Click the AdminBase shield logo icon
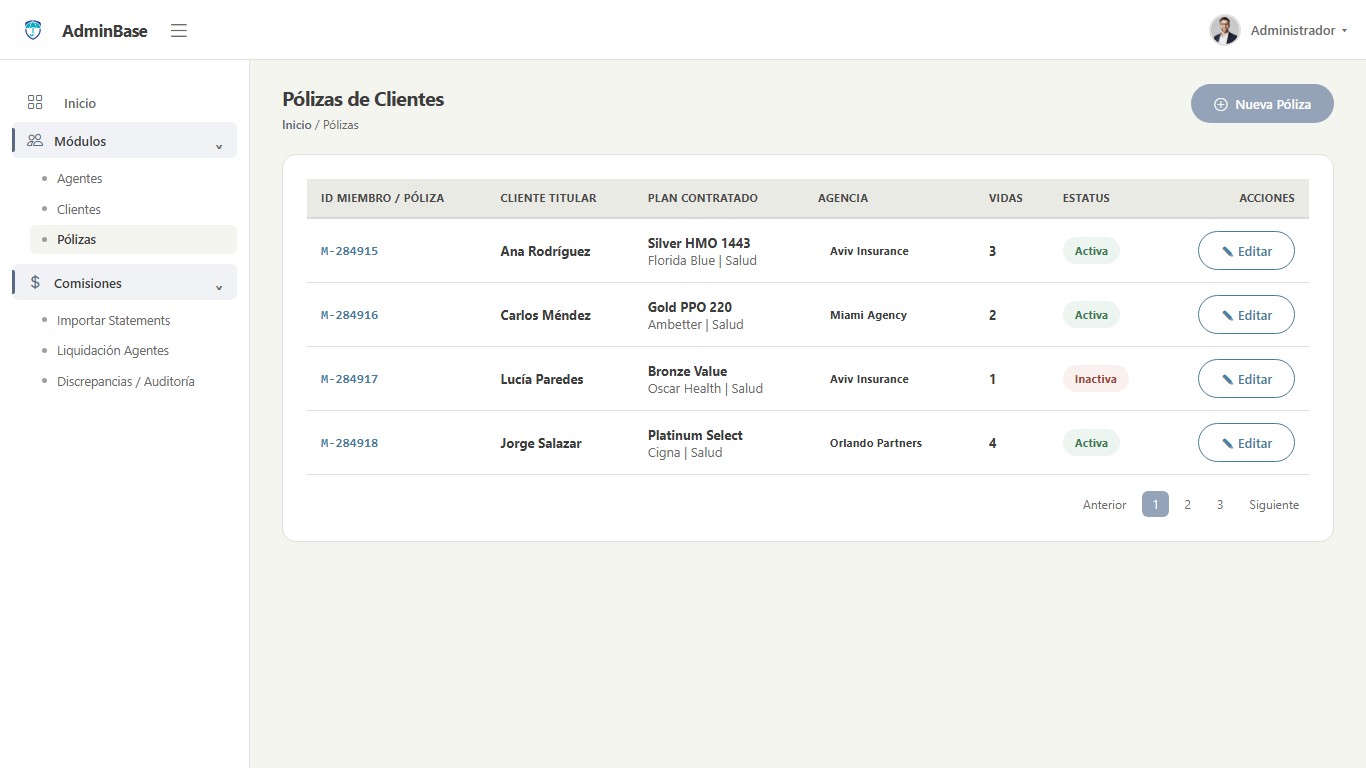This screenshot has height=768, width=1366. pos(33,30)
